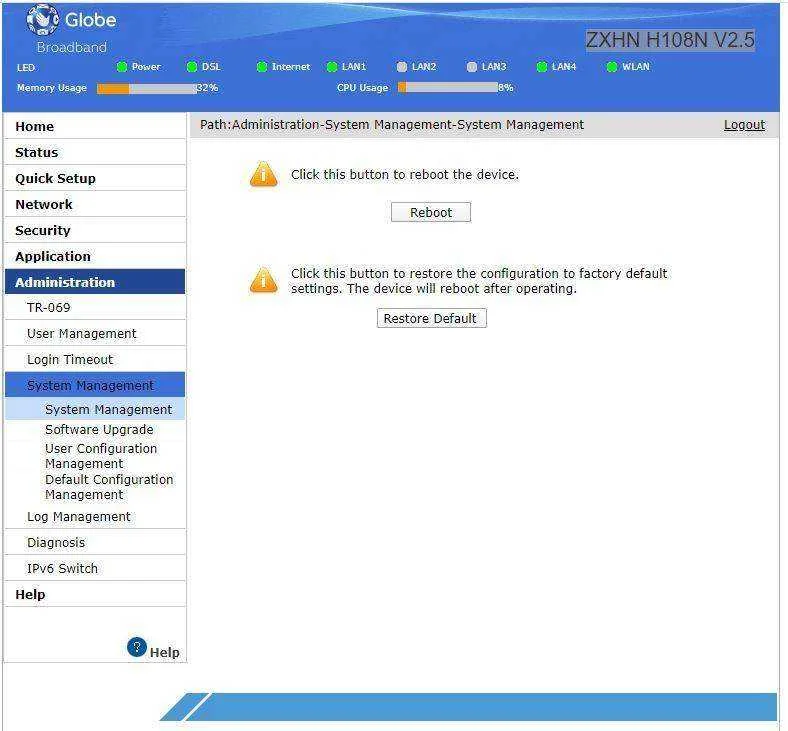Viewport: 788px width, 731px height.
Task: Click the warning icon beside reboot message
Action: (x=263, y=174)
